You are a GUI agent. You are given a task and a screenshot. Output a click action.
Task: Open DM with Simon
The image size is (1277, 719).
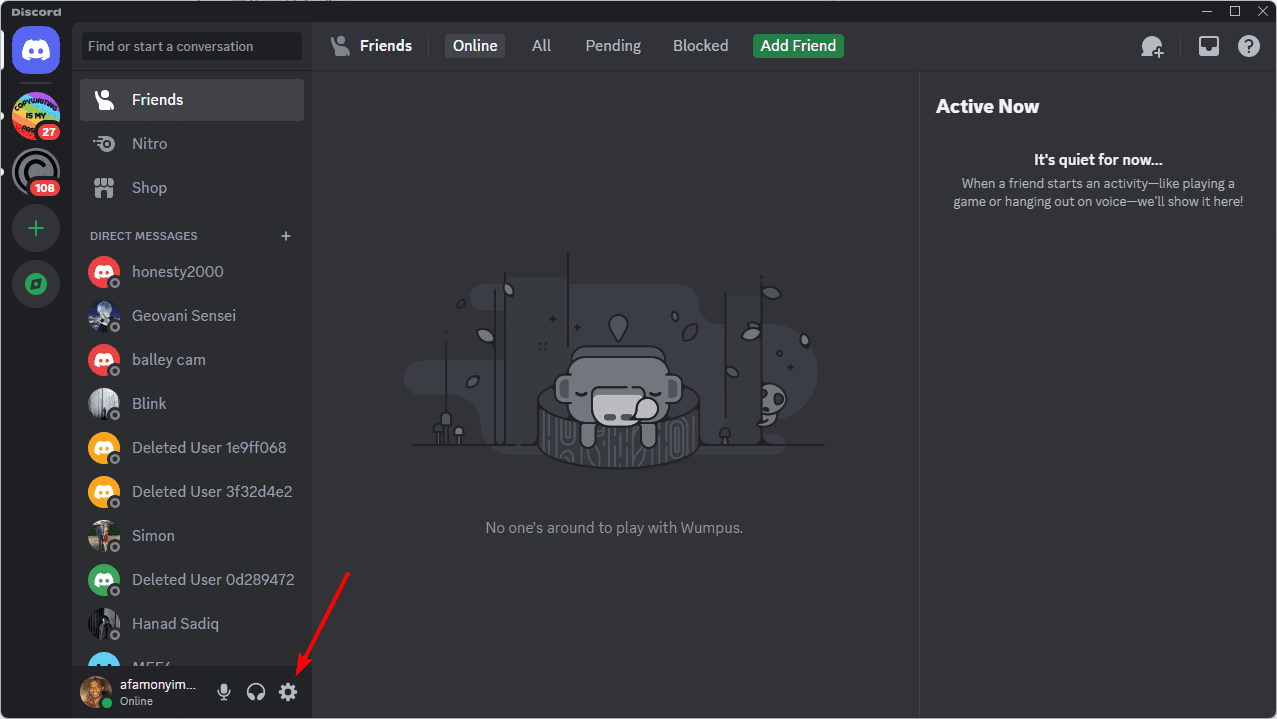pos(192,536)
